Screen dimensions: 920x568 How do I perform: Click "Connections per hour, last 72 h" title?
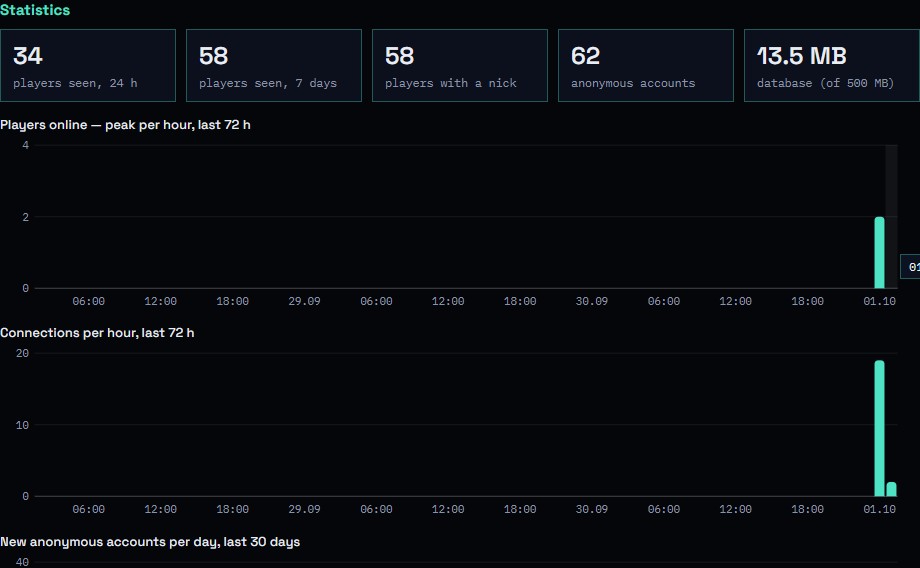click(97, 333)
